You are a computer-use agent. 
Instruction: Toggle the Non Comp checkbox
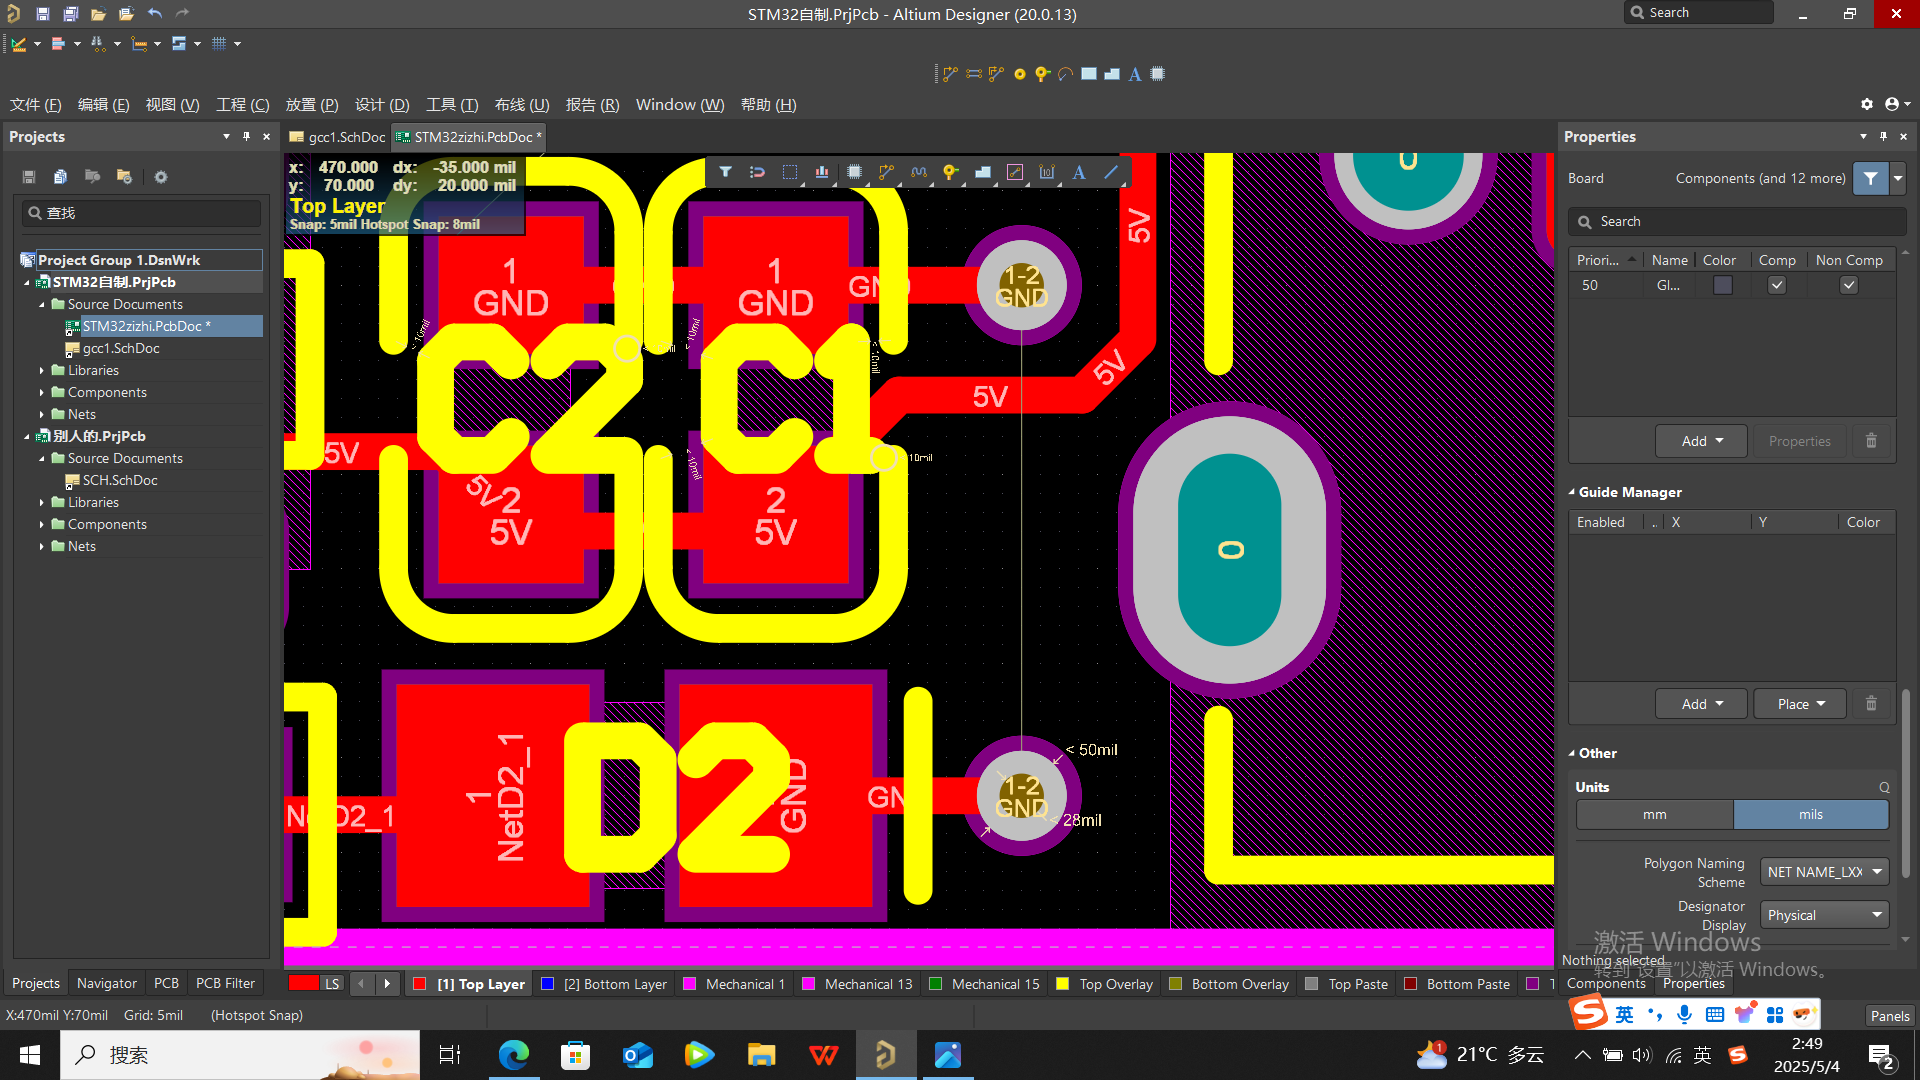[1848, 285]
